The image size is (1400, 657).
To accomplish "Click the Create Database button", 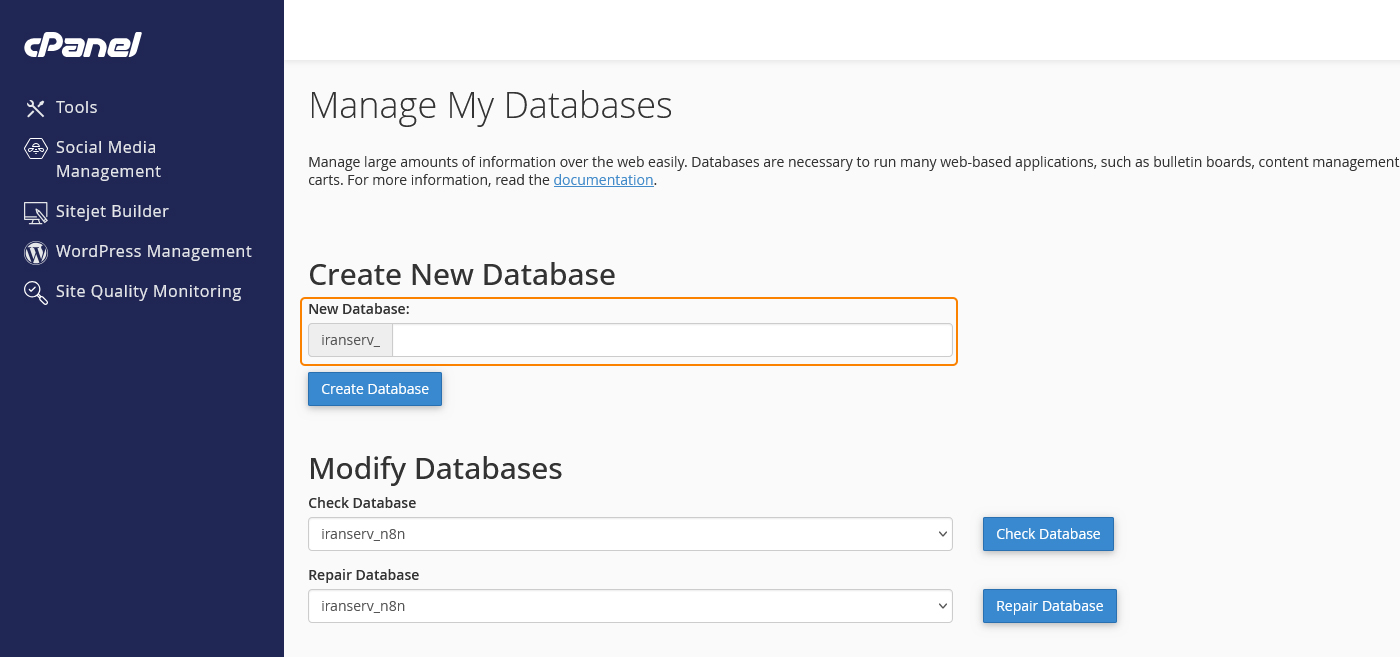I will click(374, 388).
